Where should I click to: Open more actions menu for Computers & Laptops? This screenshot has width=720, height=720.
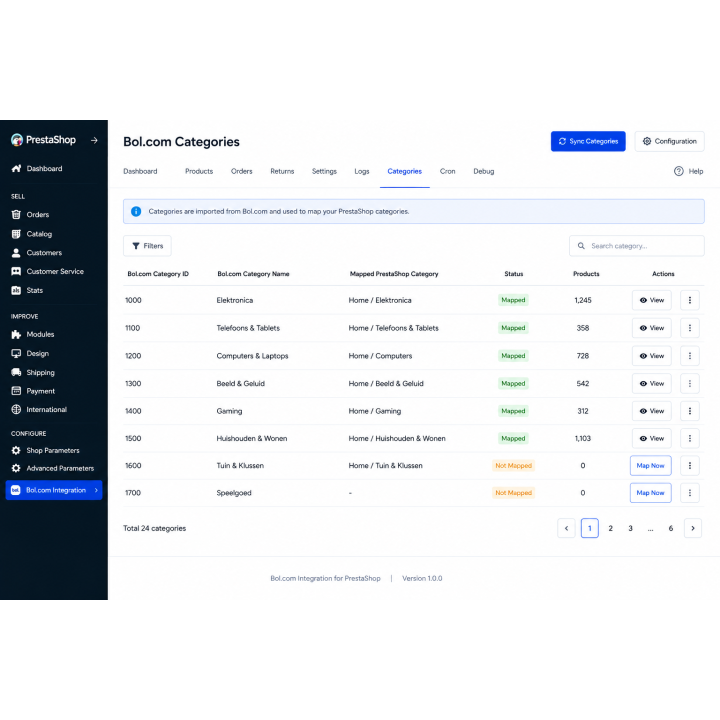pos(690,356)
